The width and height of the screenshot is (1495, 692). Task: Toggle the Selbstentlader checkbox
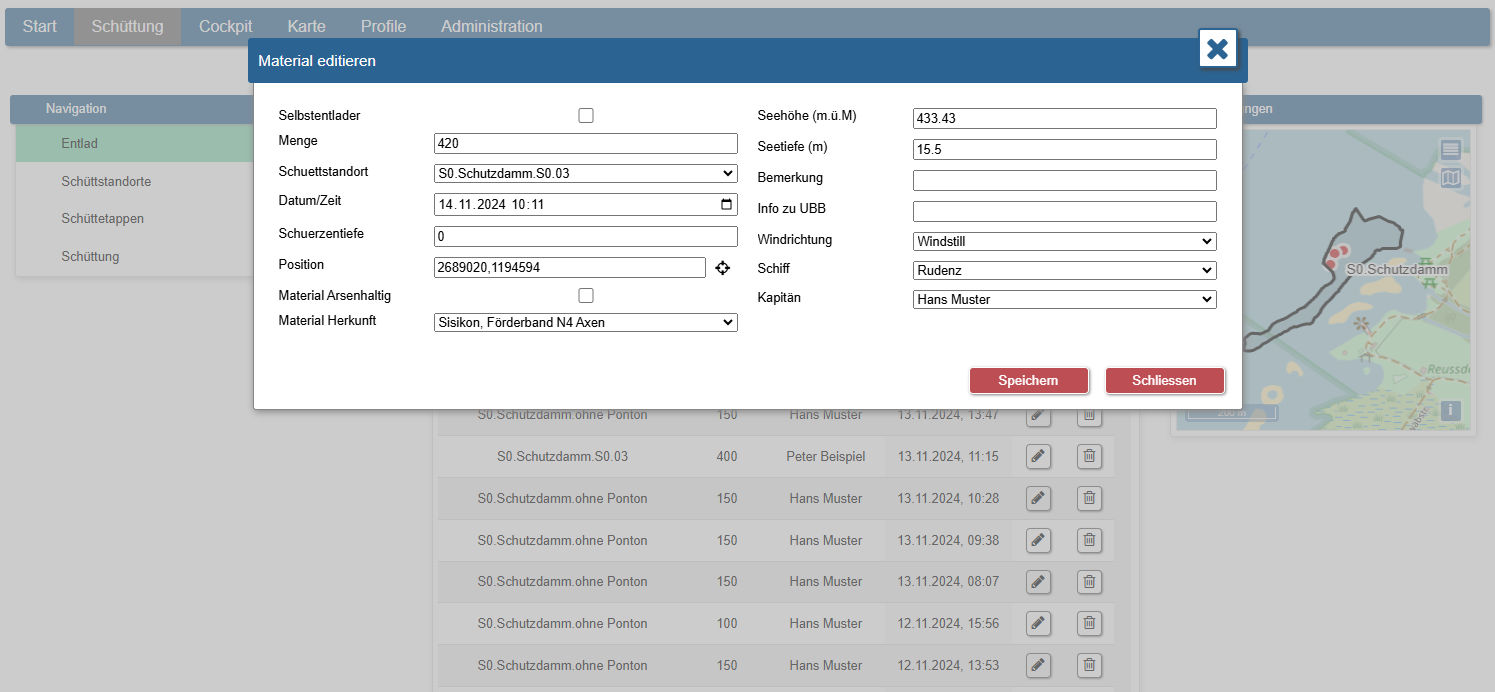[586, 115]
